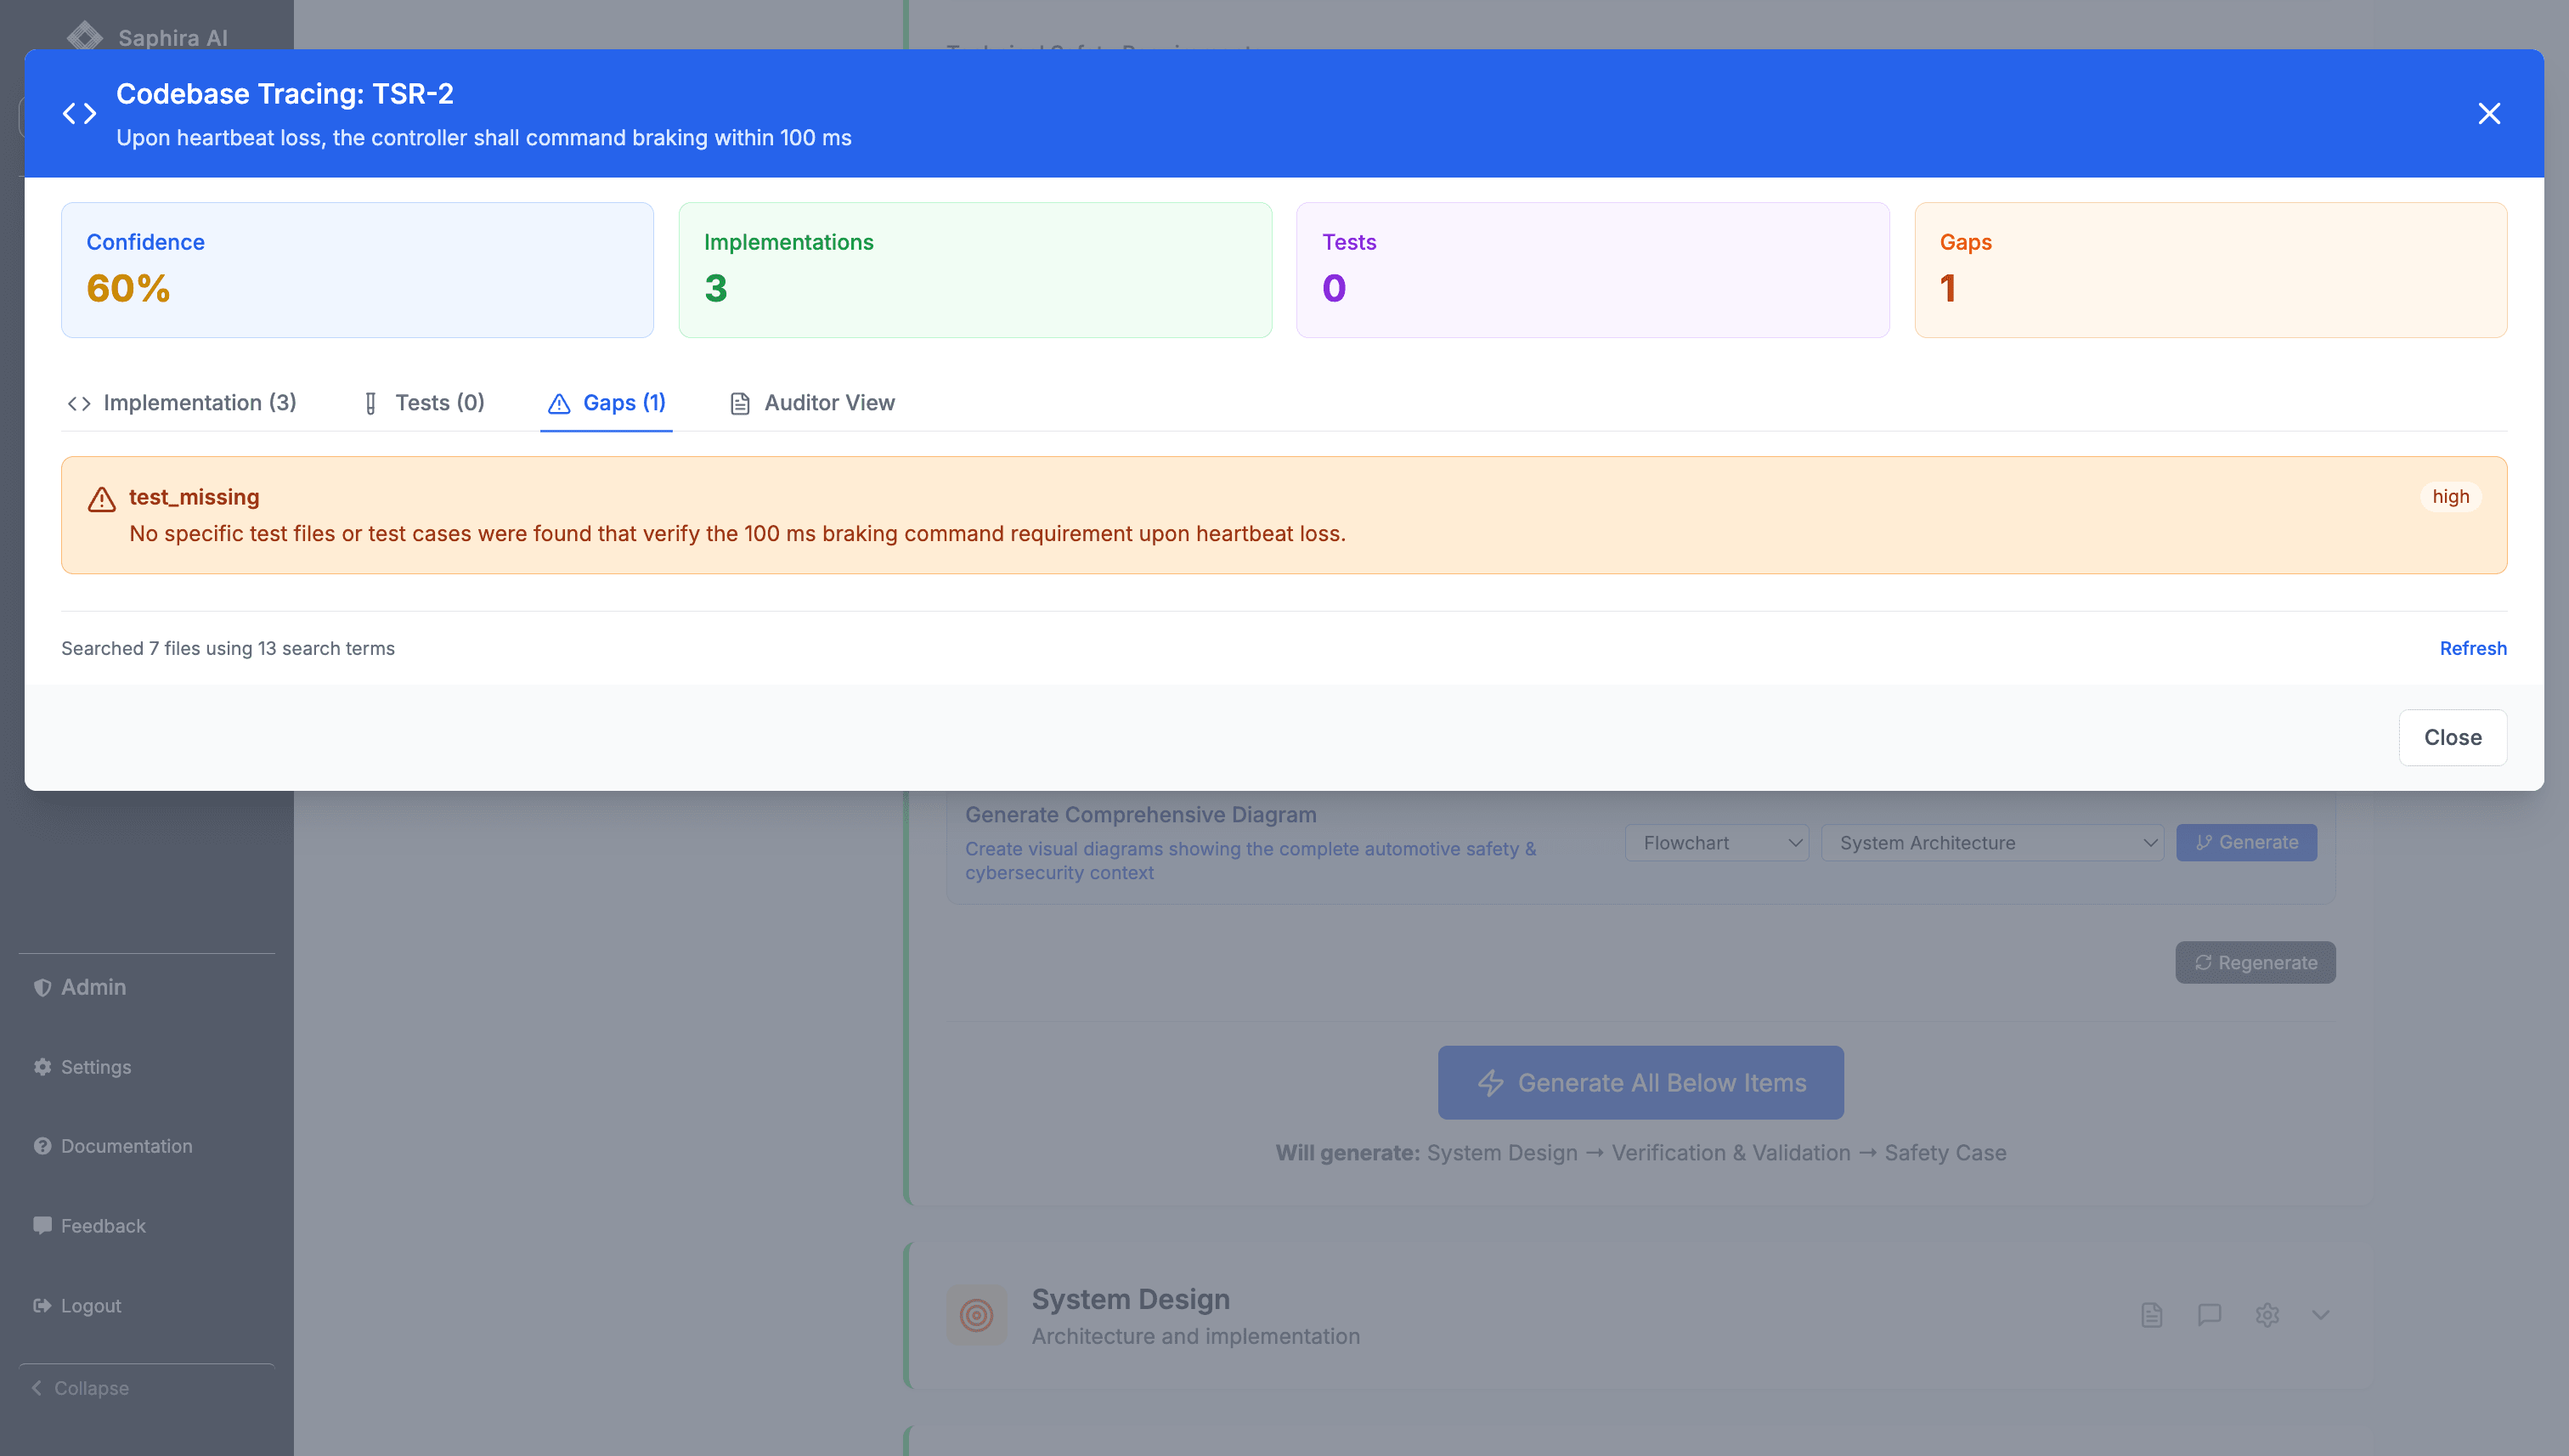Click the warning triangle icon beside test_missing
The image size is (2569, 1456).
[101, 499]
